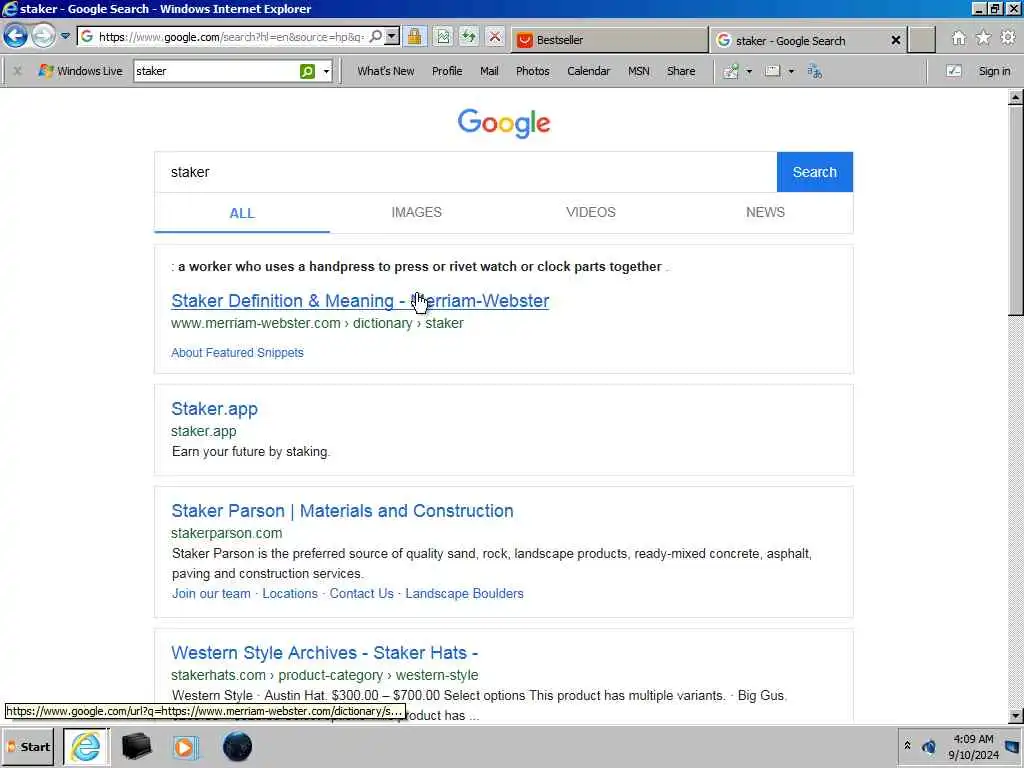Open What's New in the toolbar
The height and width of the screenshot is (768, 1024).
click(385, 71)
